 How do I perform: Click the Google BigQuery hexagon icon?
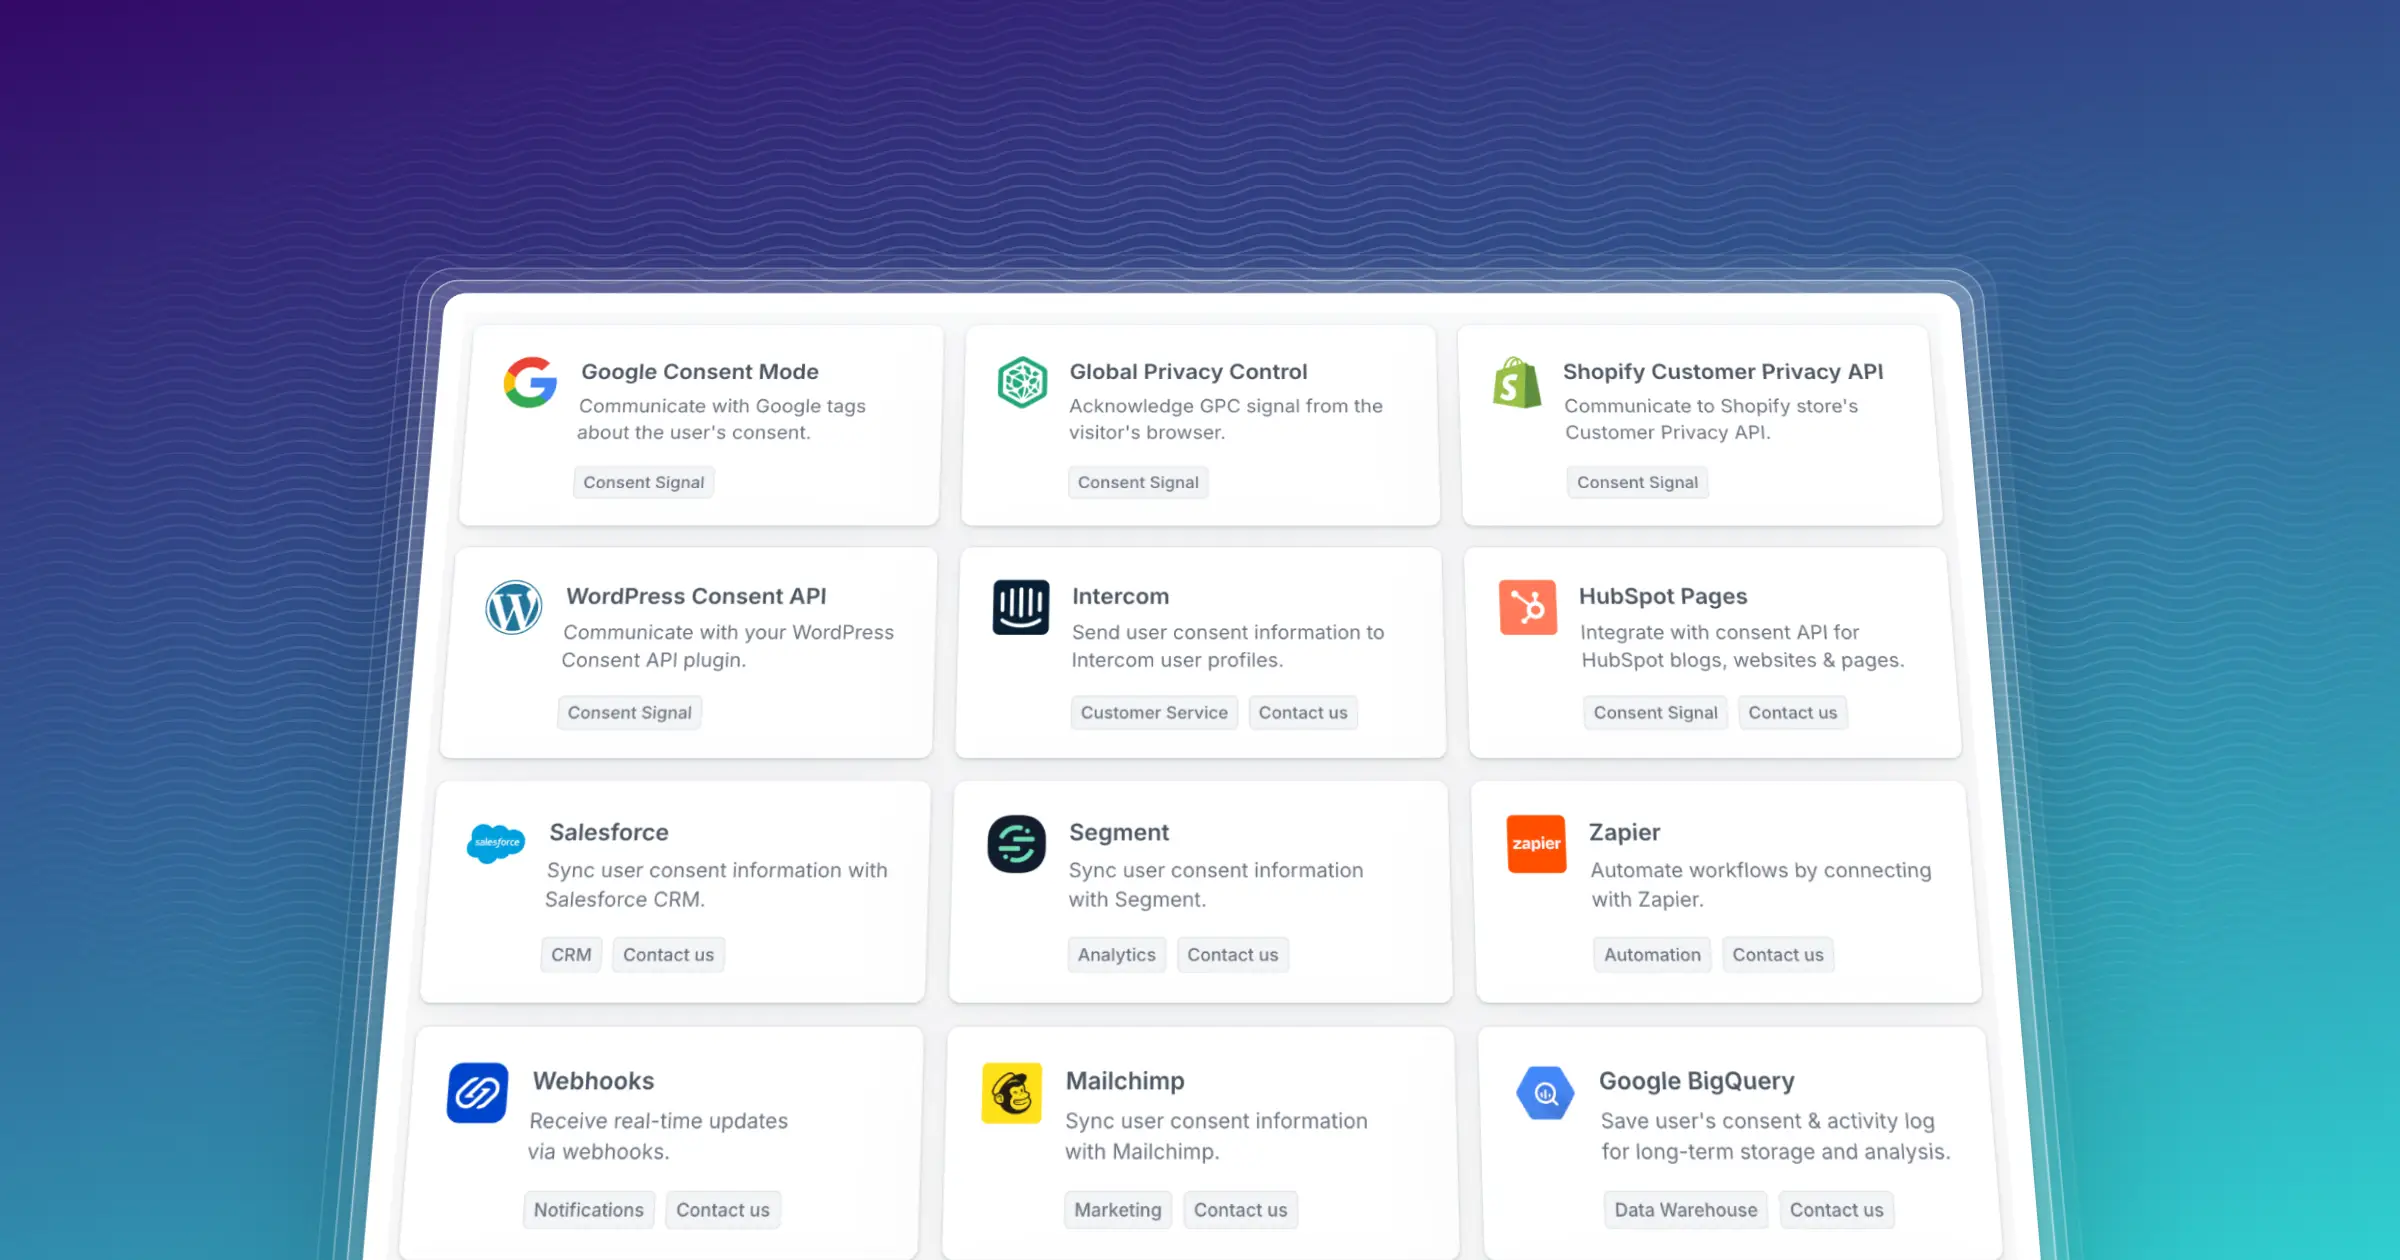1545,1093
